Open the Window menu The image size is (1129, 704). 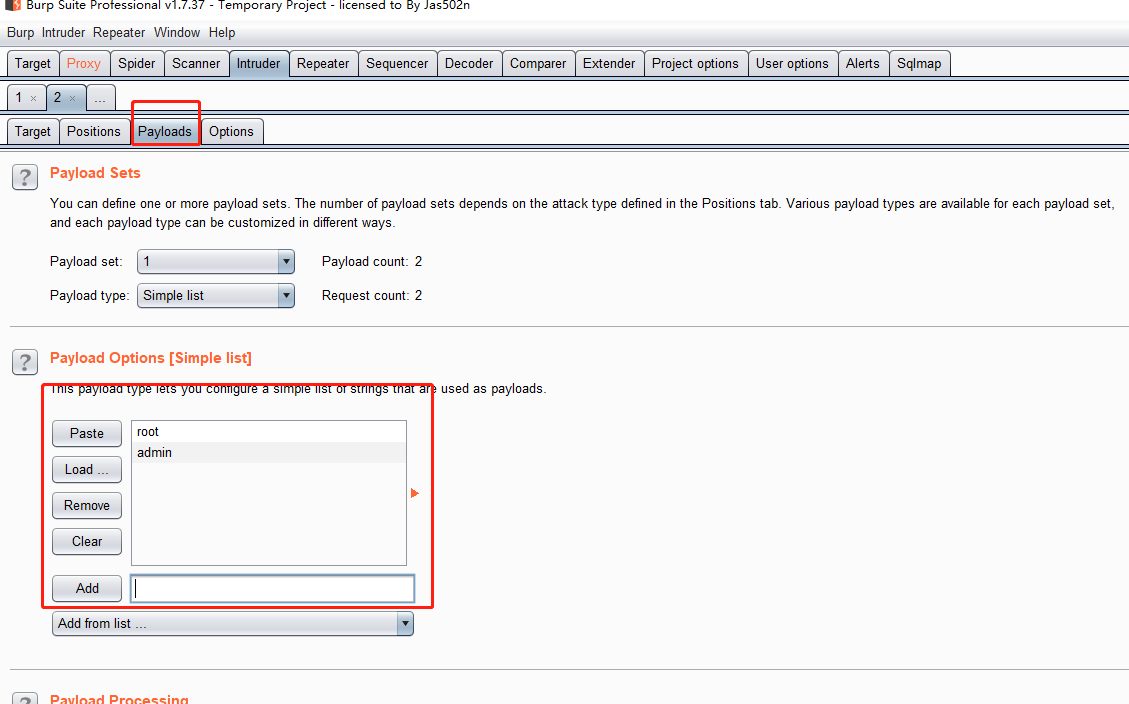176,32
